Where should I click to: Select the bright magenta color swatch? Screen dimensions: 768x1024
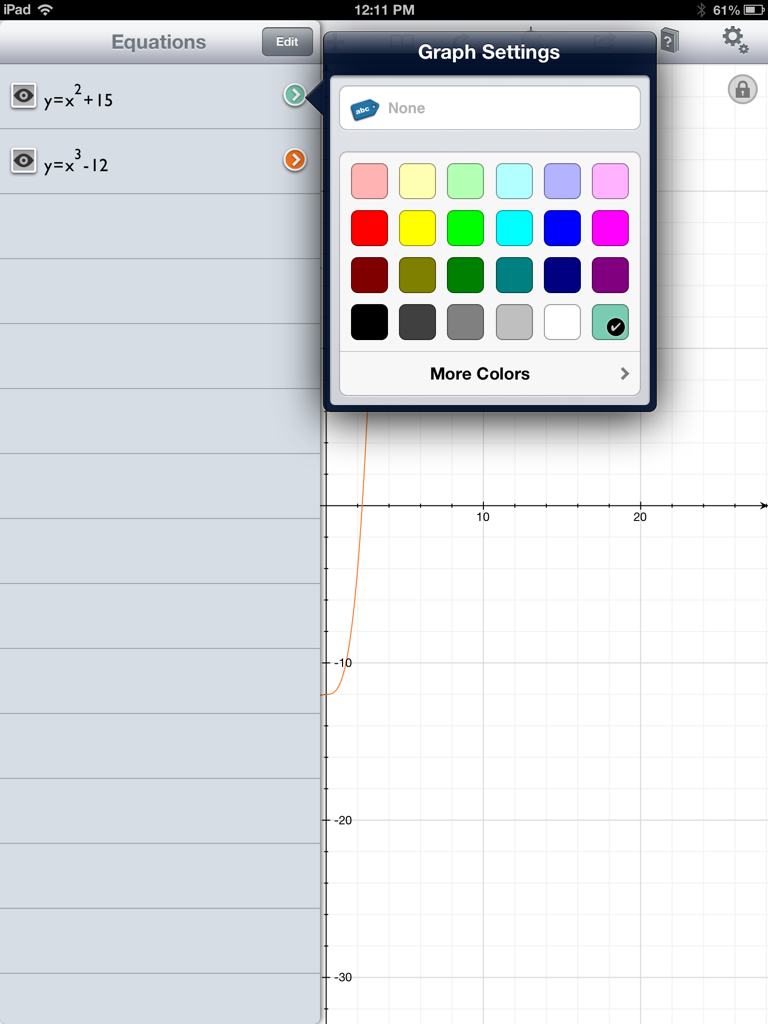pyautogui.click(x=611, y=228)
